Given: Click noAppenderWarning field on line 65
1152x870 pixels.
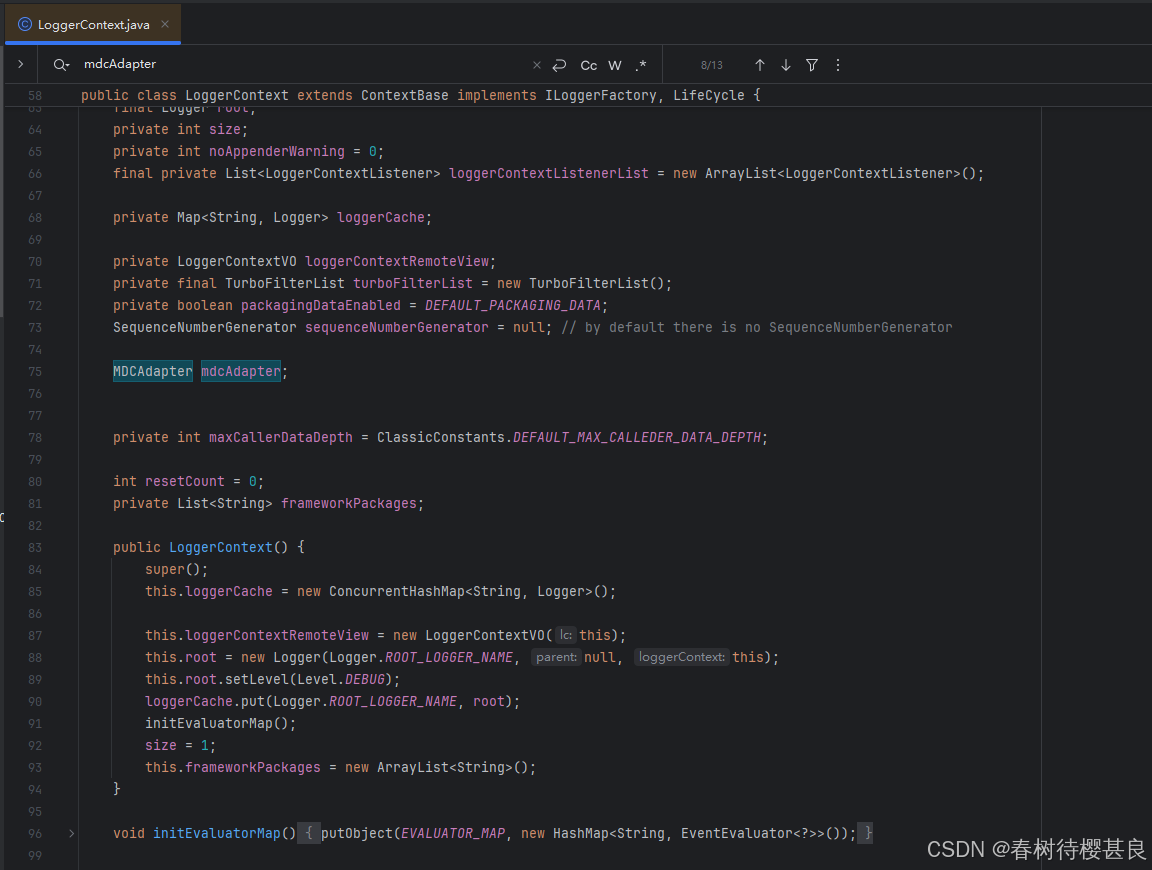Looking at the screenshot, I should (276, 151).
